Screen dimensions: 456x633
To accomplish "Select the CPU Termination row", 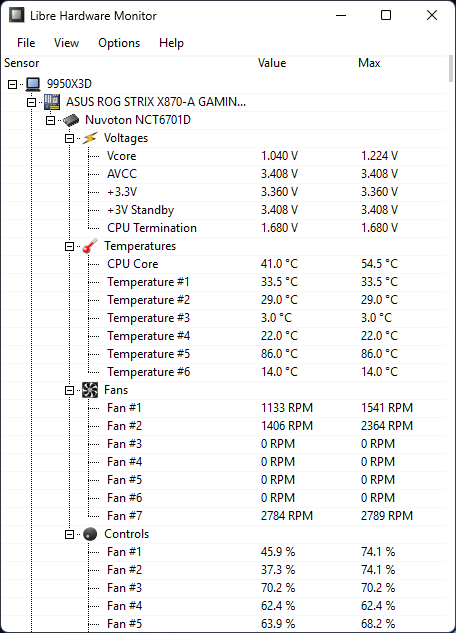I will point(224,228).
